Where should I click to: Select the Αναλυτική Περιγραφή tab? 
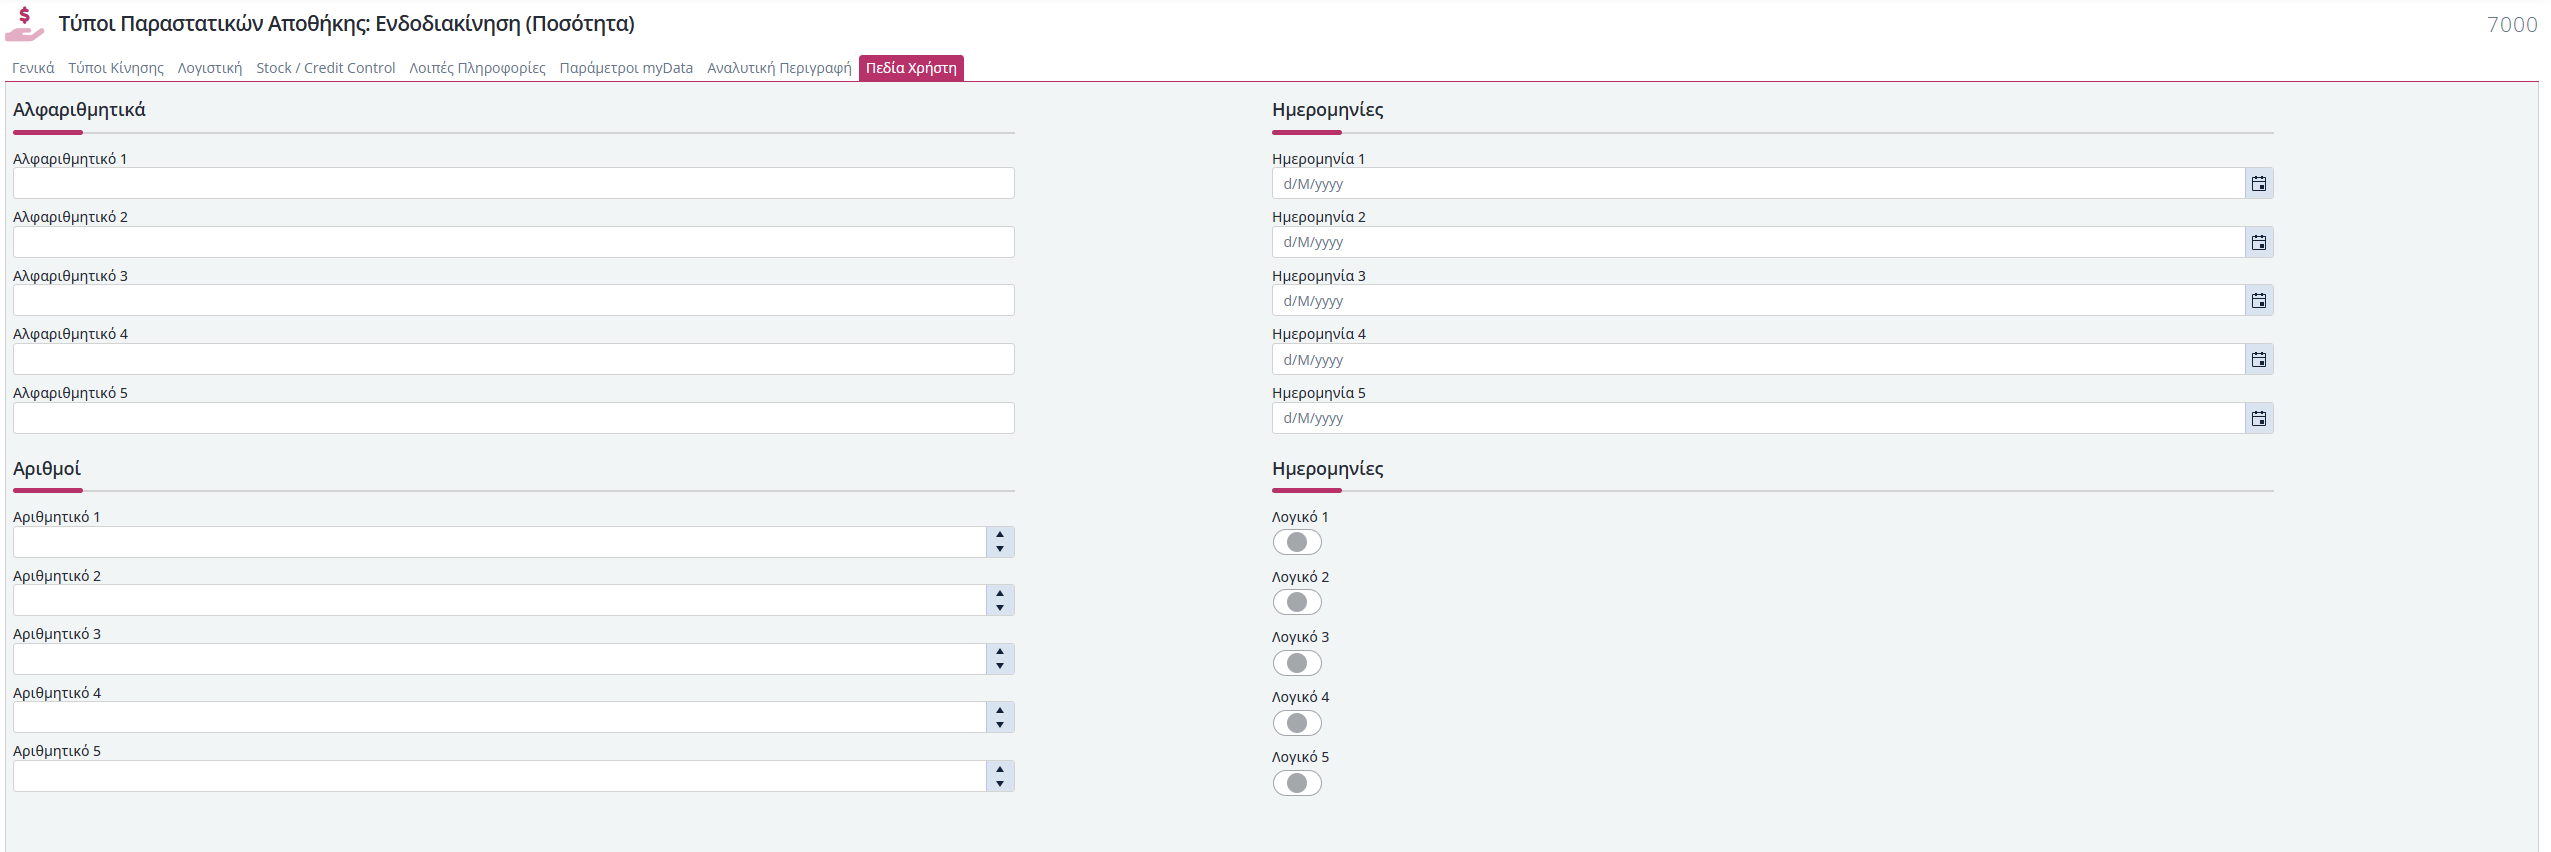(779, 68)
